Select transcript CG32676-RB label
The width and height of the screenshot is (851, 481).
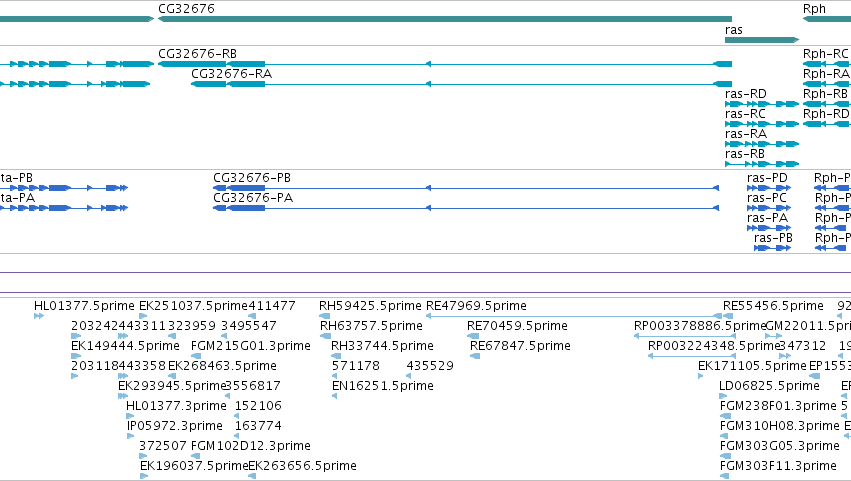click(198, 54)
